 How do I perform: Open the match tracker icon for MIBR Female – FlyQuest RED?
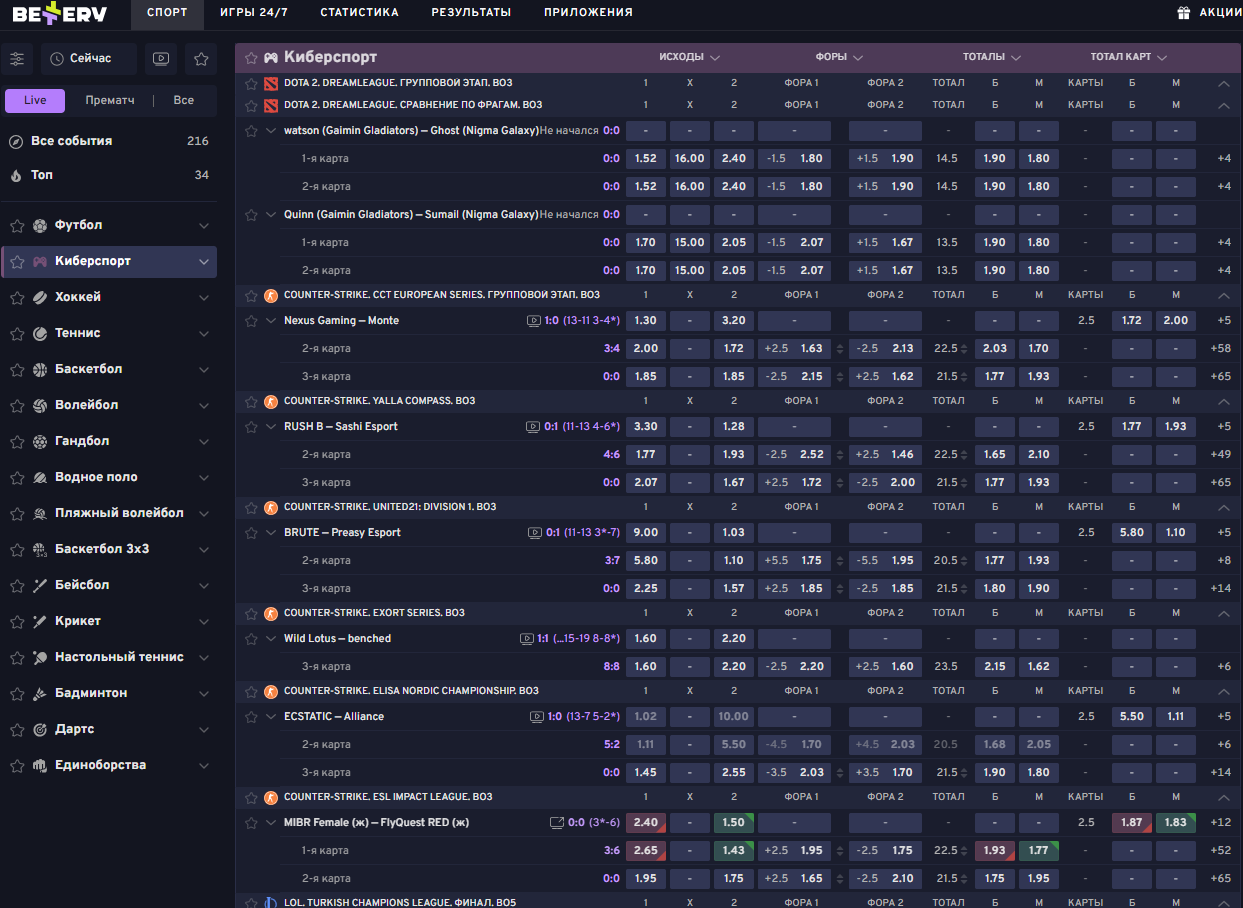click(x=557, y=822)
